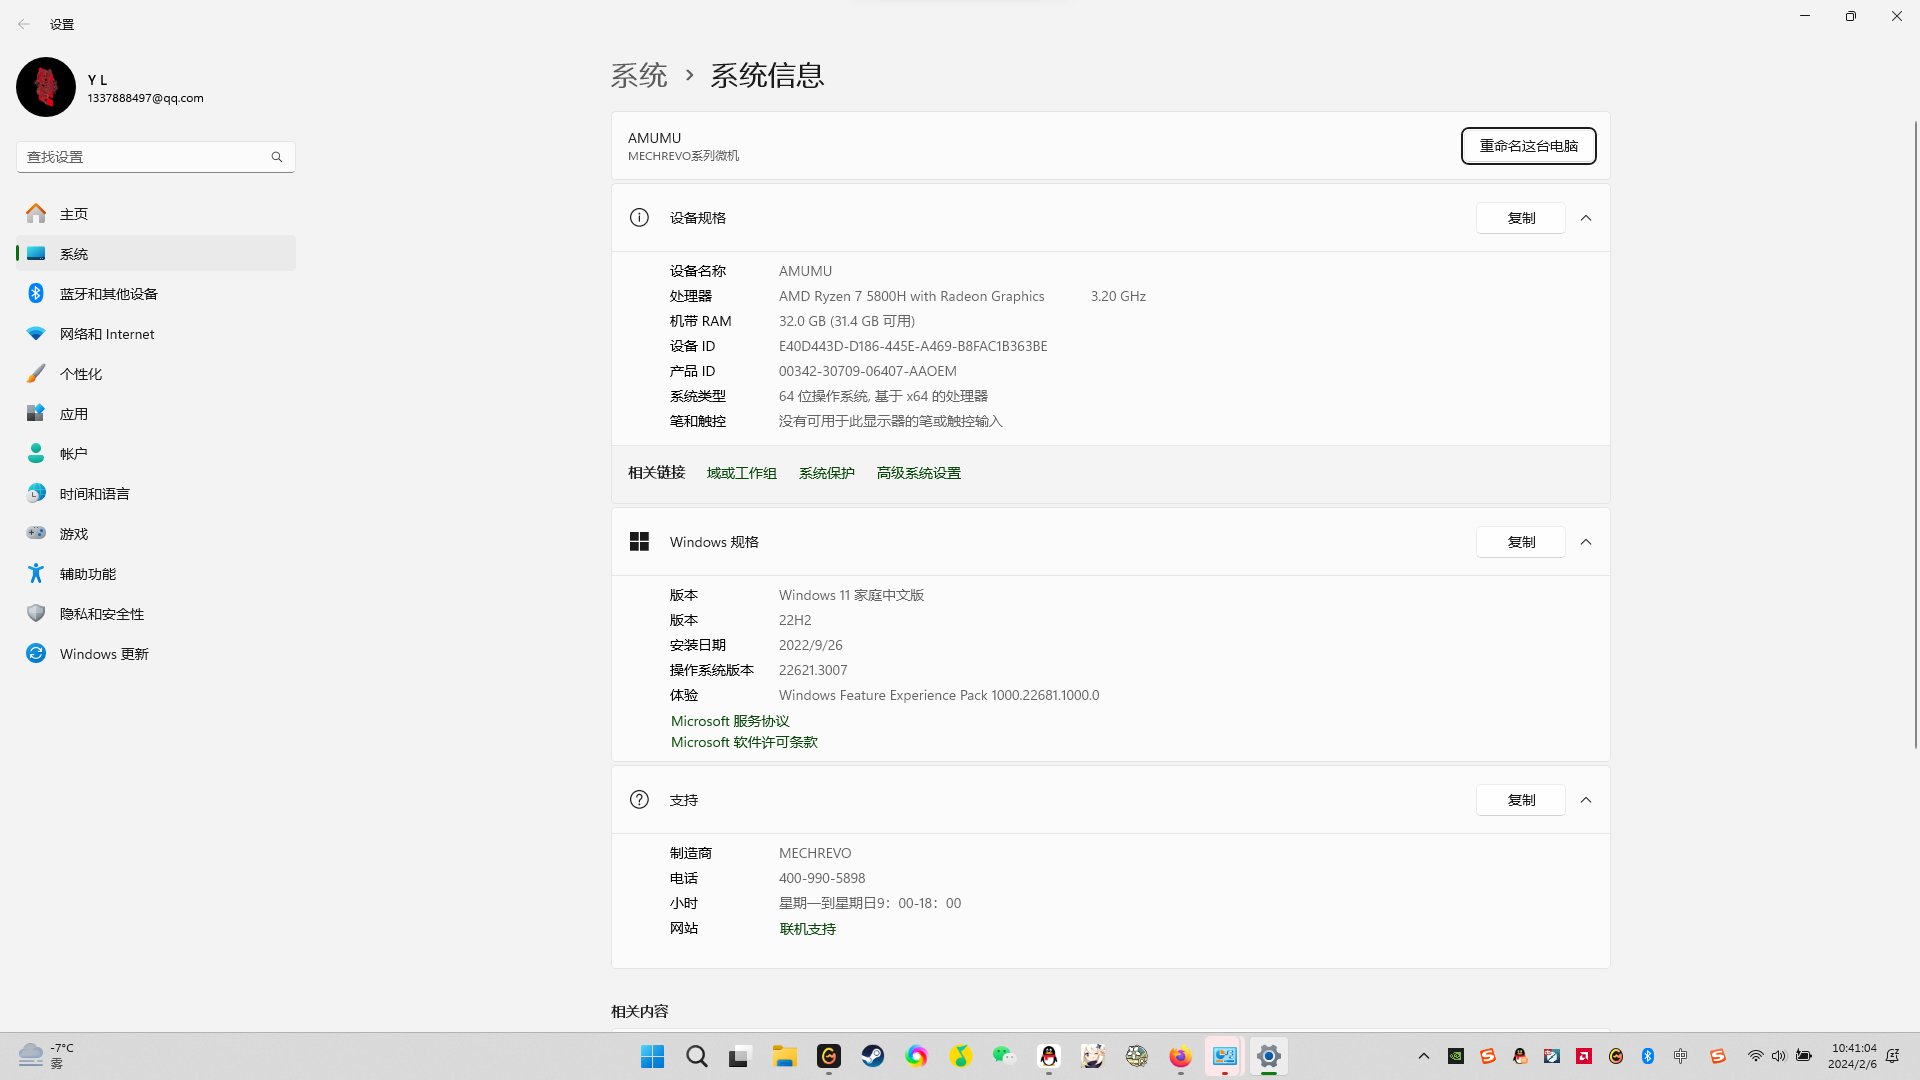Open Steam from the taskbar
1920x1080 pixels.
[872, 1056]
